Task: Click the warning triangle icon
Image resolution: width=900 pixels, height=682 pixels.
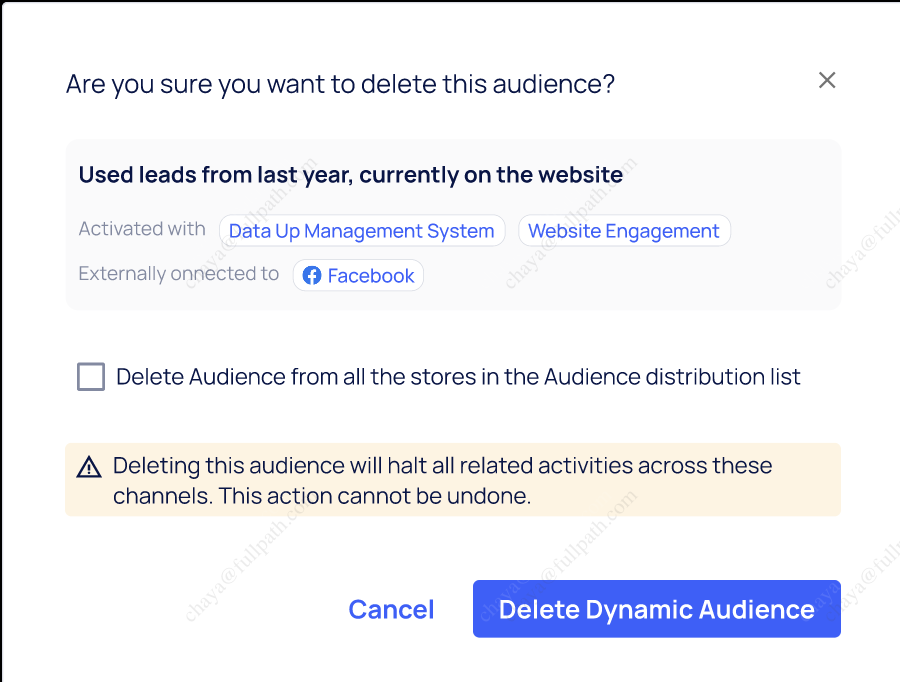Action: point(89,467)
